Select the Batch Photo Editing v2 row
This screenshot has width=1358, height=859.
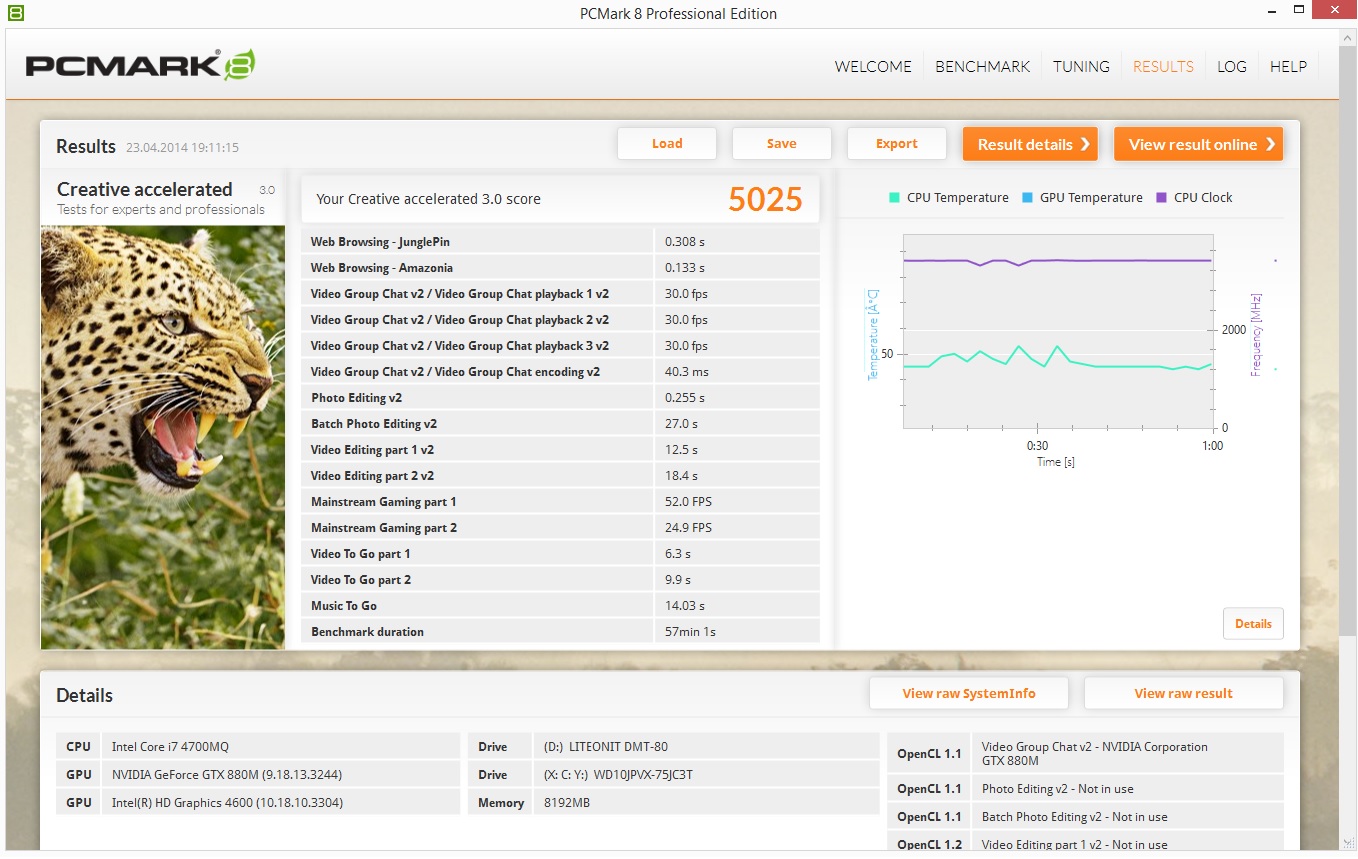tap(560, 424)
